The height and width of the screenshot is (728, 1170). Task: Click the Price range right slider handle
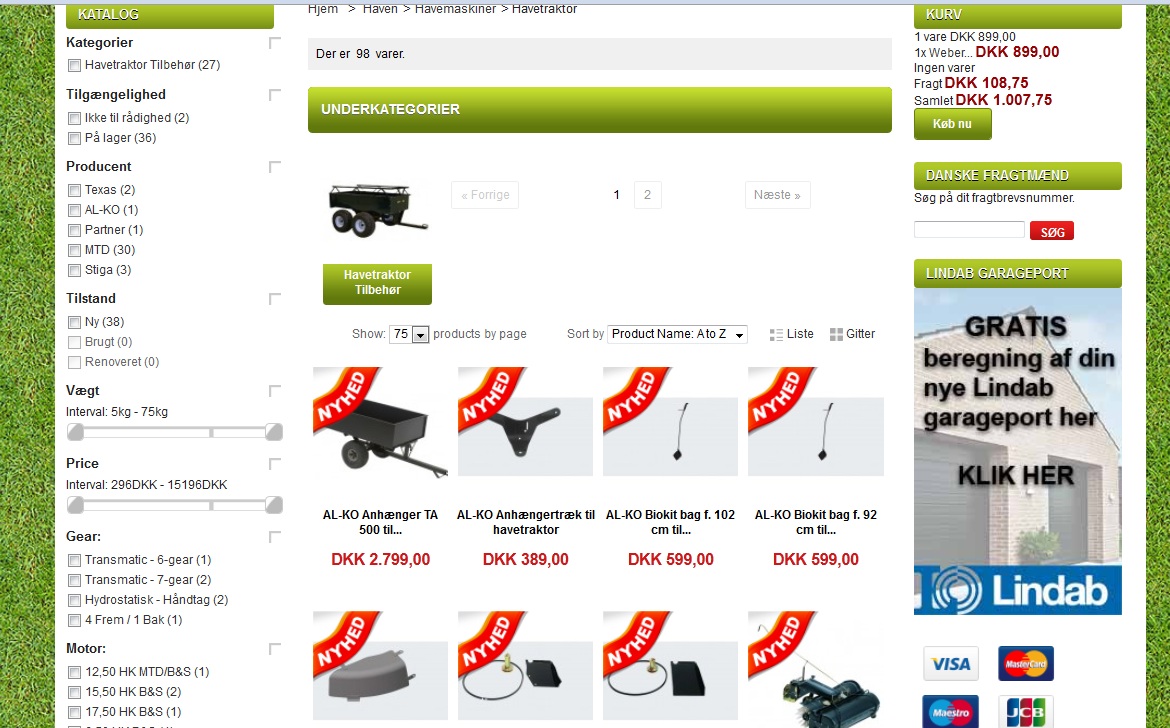tap(274, 506)
